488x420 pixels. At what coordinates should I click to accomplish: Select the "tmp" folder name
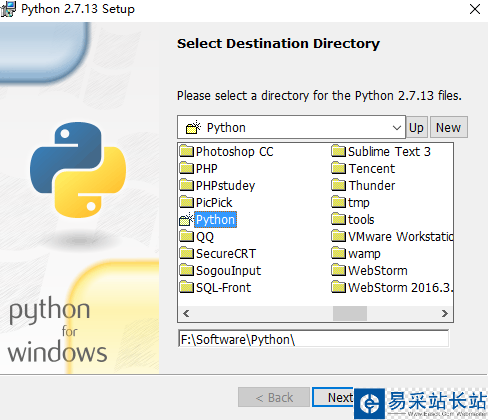(359, 203)
